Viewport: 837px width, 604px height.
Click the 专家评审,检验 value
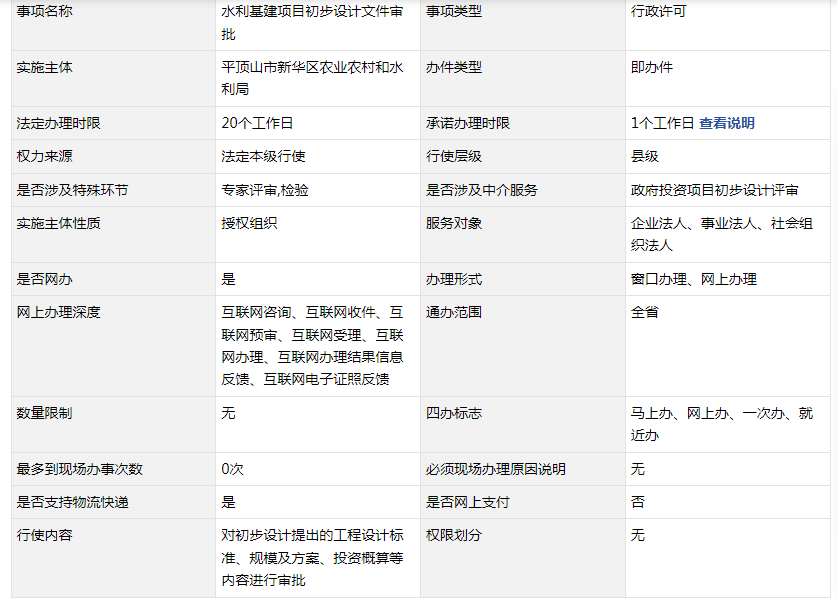[x=265, y=190]
